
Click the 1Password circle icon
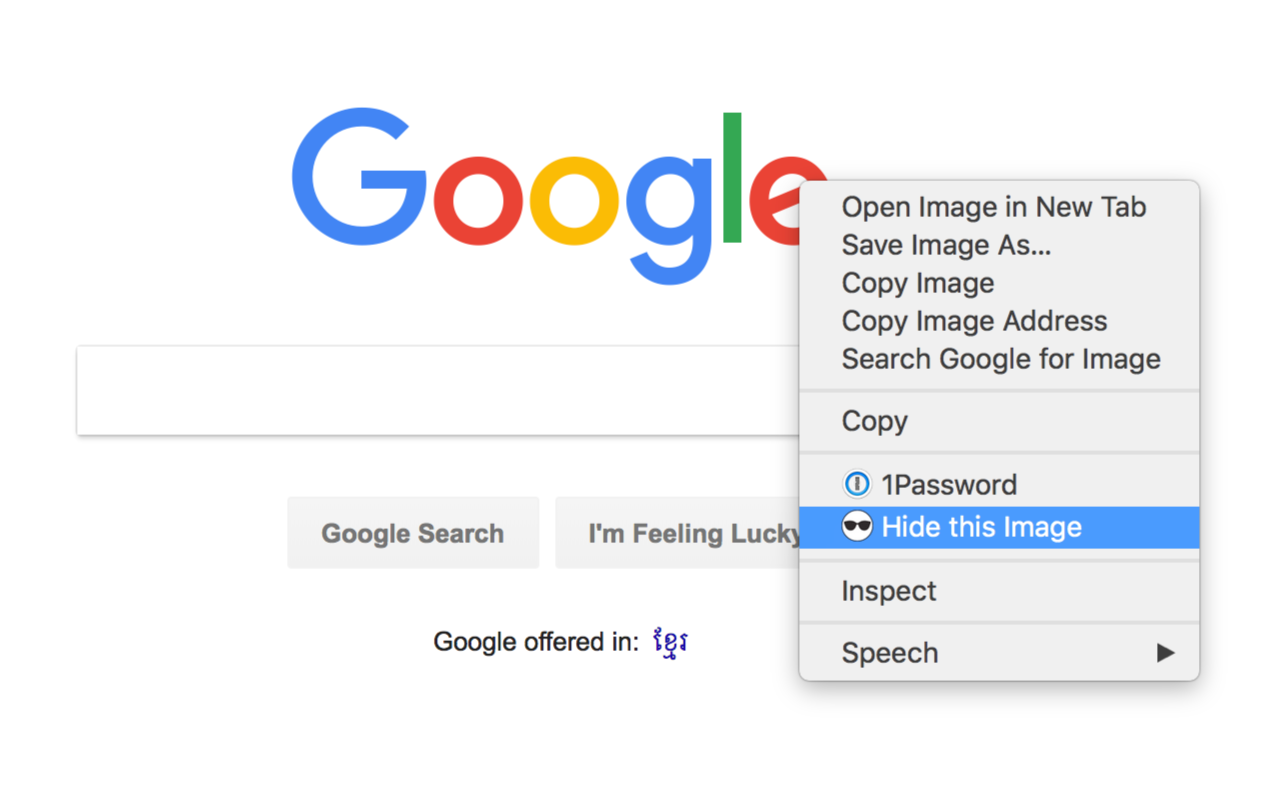[858, 484]
